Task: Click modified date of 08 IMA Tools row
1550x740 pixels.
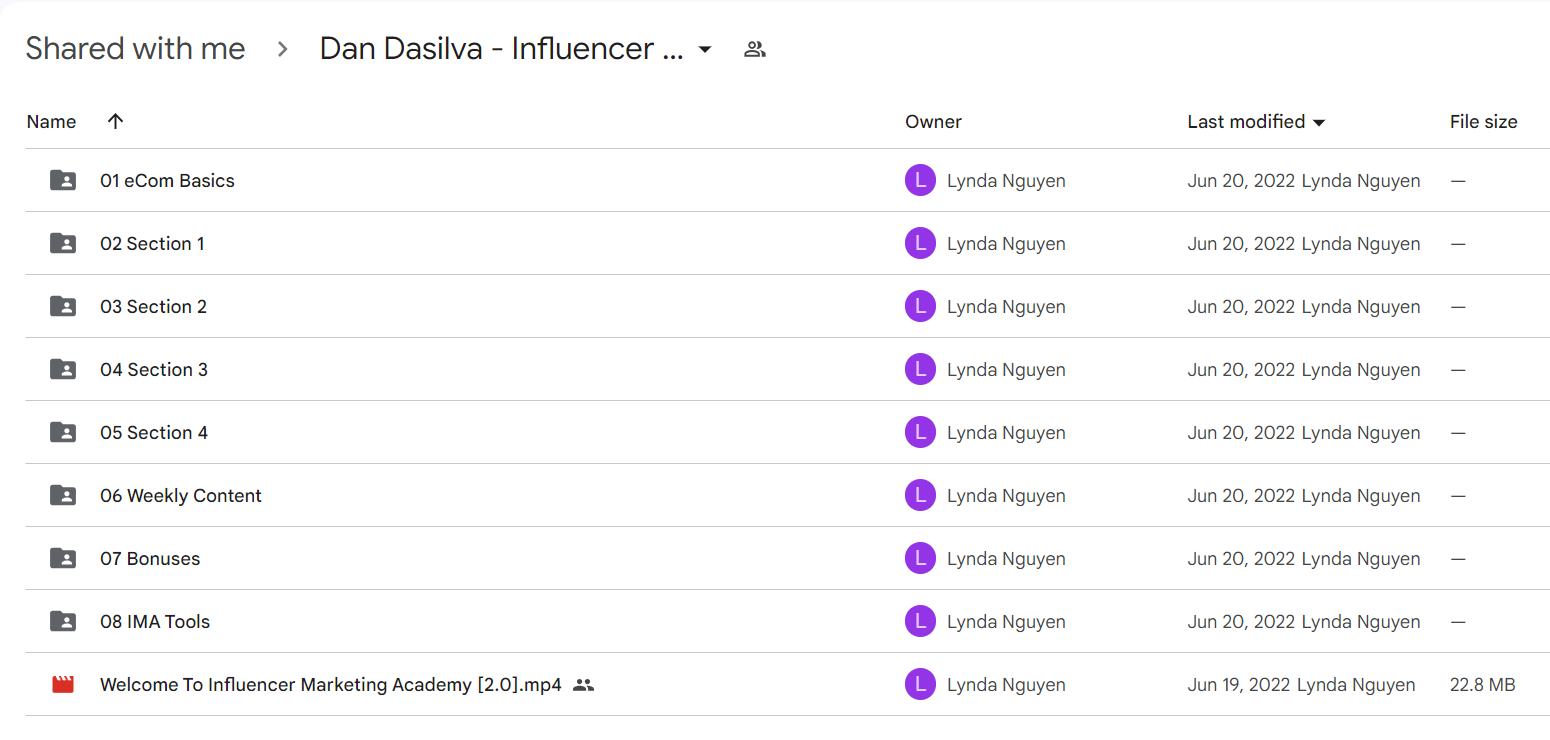Action: point(1241,622)
